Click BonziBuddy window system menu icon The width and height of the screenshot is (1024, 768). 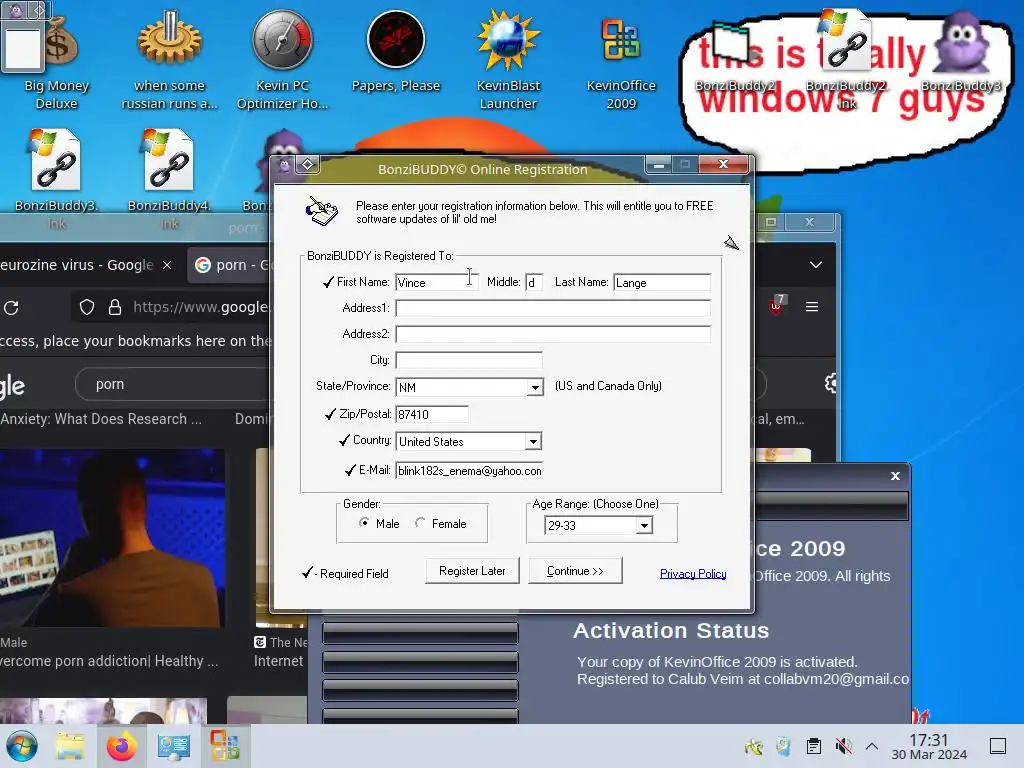pyautogui.click(x=284, y=165)
